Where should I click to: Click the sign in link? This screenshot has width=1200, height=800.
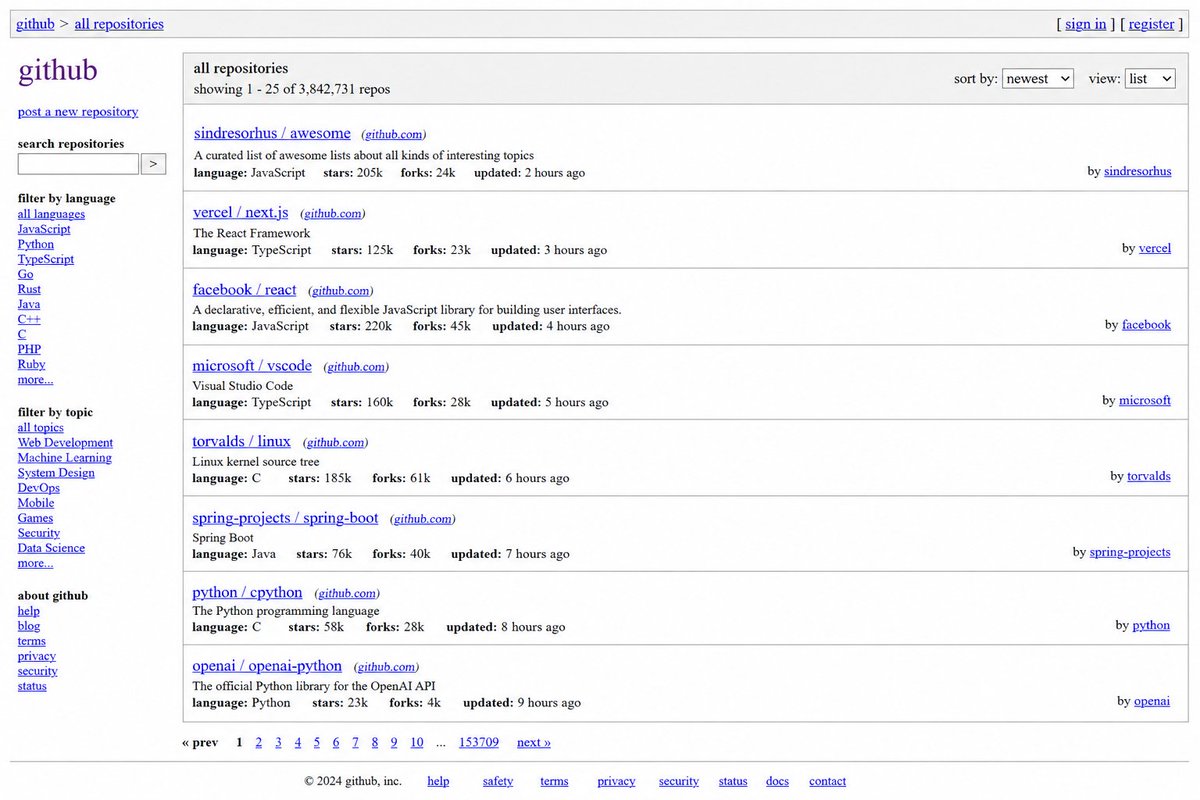1086,24
